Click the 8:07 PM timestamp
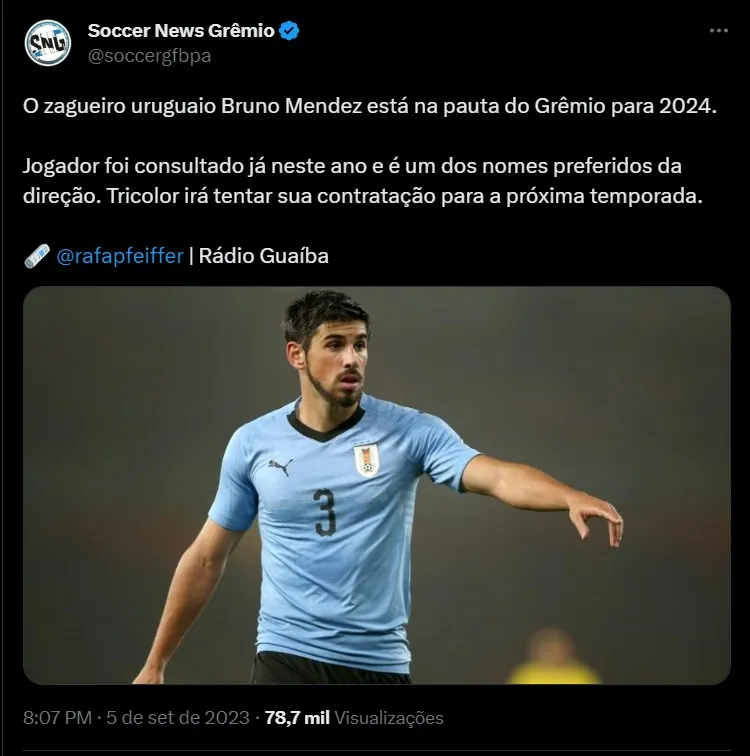Screen dimensions: 750x756 (57, 718)
